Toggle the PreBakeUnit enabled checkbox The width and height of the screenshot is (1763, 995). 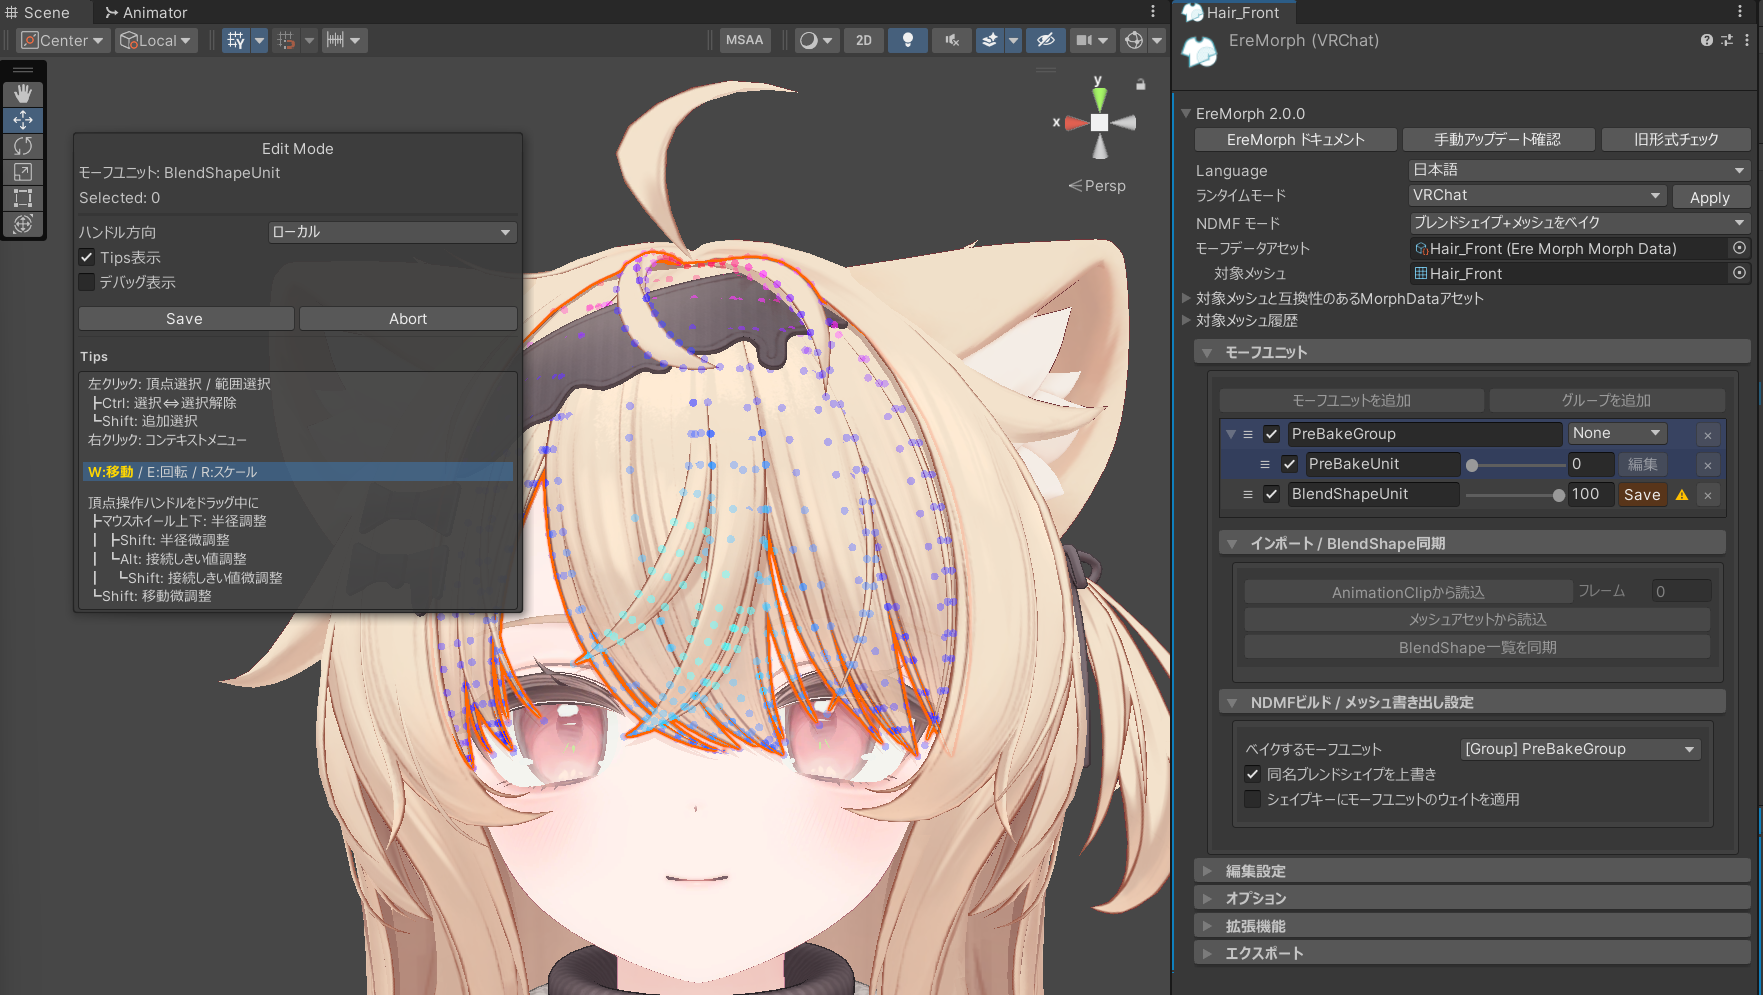click(1290, 464)
